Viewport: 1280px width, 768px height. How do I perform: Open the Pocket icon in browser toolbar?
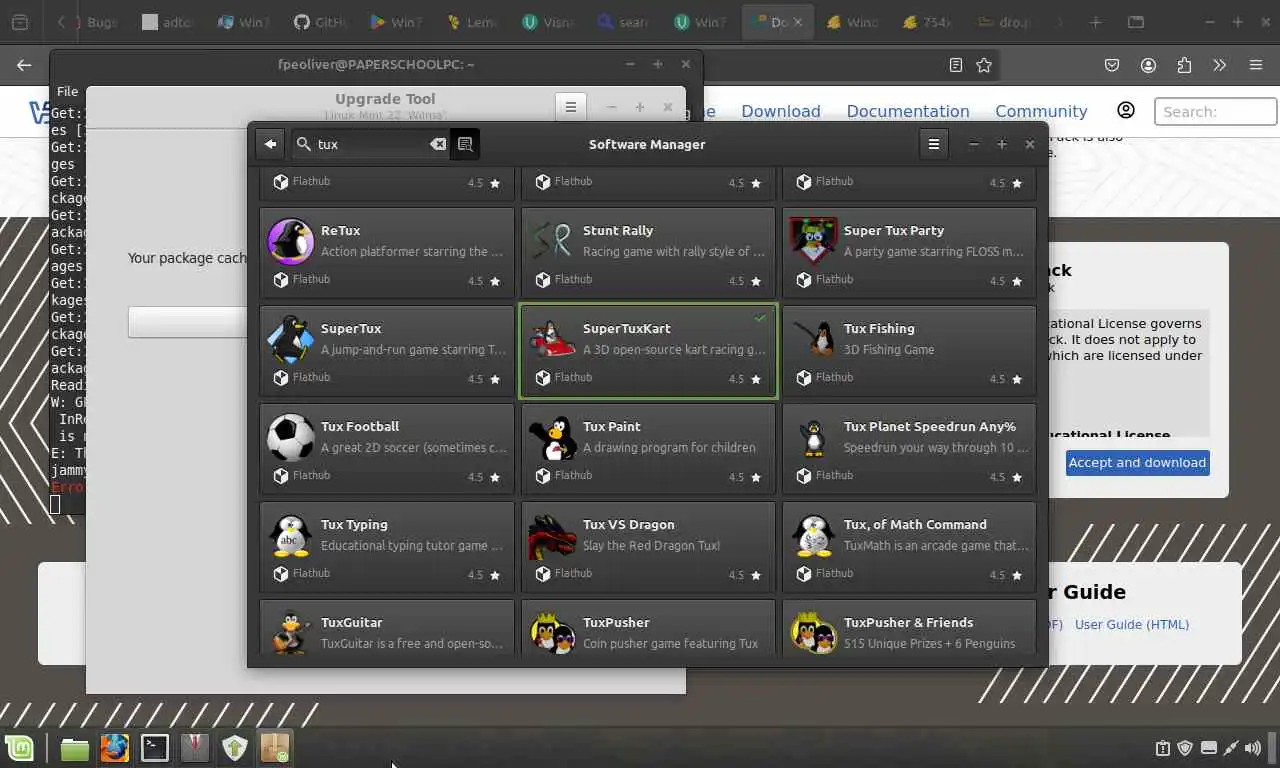click(x=1112, y=65)
